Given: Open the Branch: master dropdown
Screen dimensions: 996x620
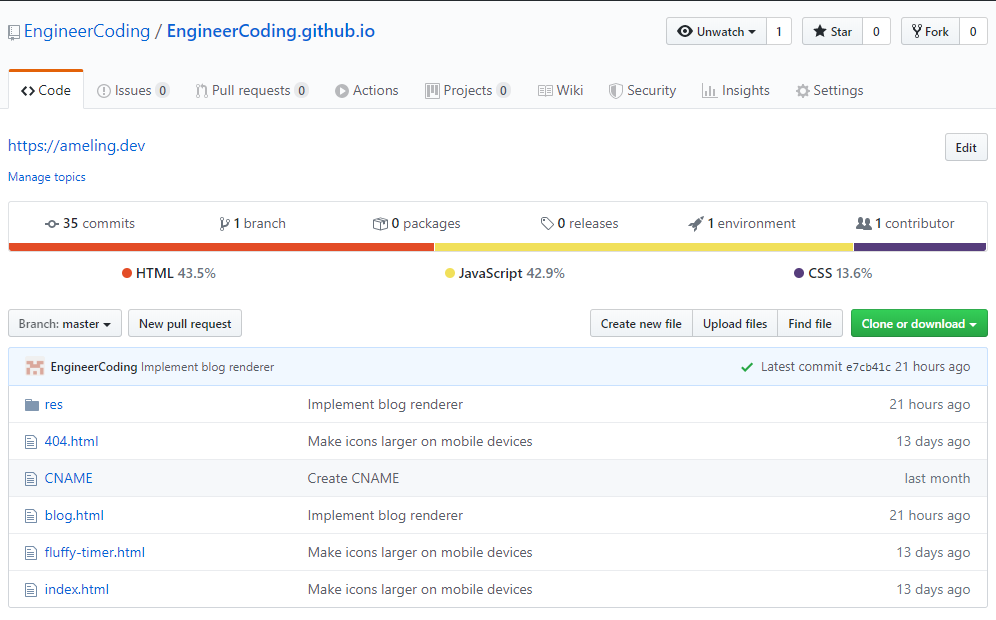Looking at the screenshot, I should pyautogui.click(x=65, y=324).
